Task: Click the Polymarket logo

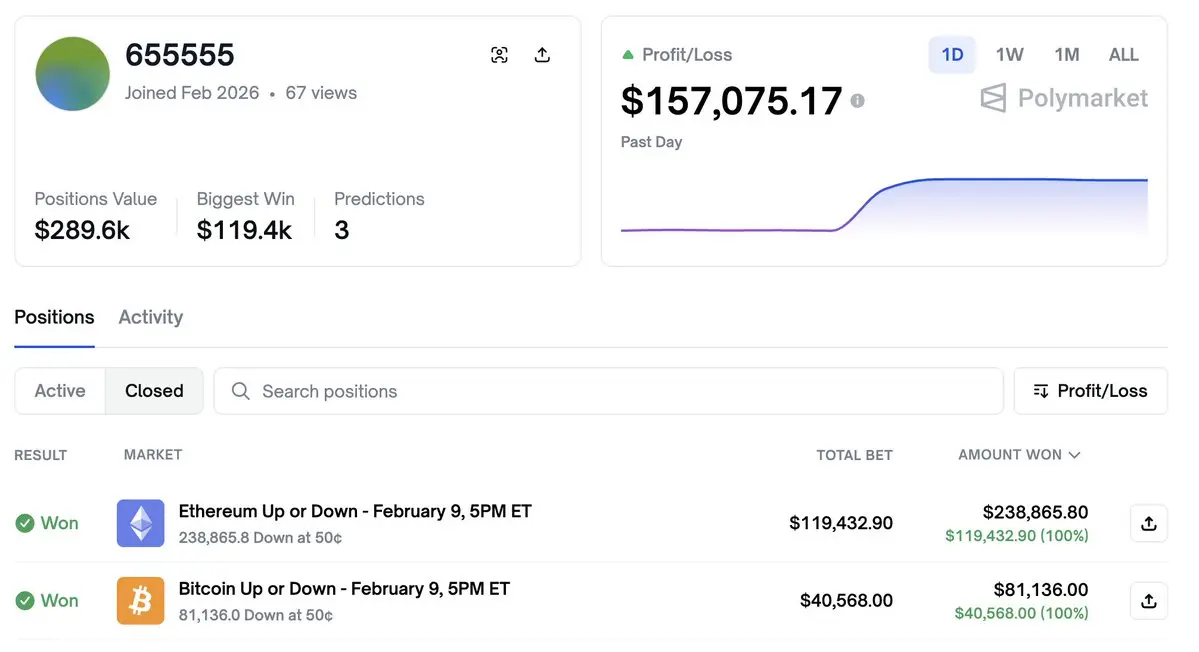Action: [1064, 98]
